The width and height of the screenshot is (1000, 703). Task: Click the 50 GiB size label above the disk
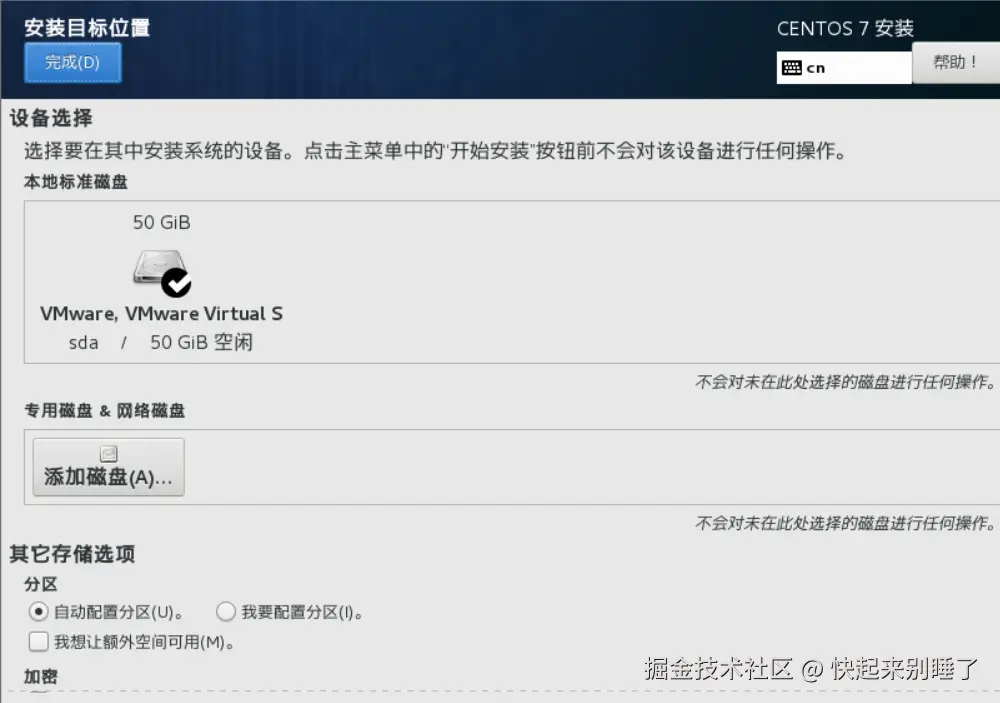[x=161, y=223]
